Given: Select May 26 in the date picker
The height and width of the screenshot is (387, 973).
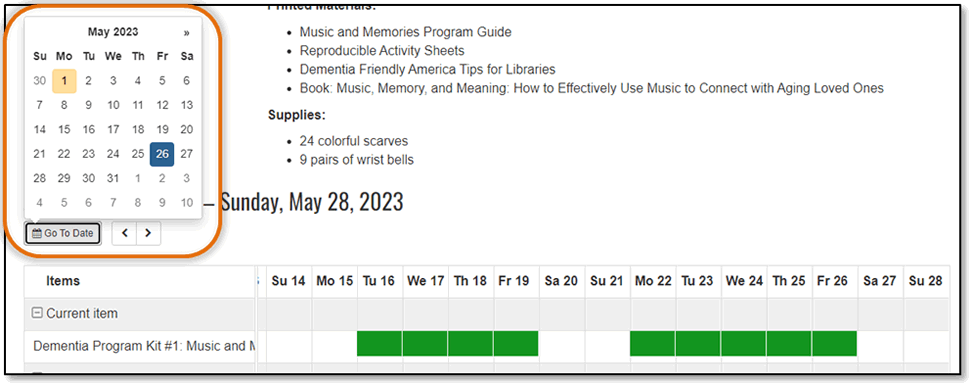Looking at the screenshot, I should 162,154.
